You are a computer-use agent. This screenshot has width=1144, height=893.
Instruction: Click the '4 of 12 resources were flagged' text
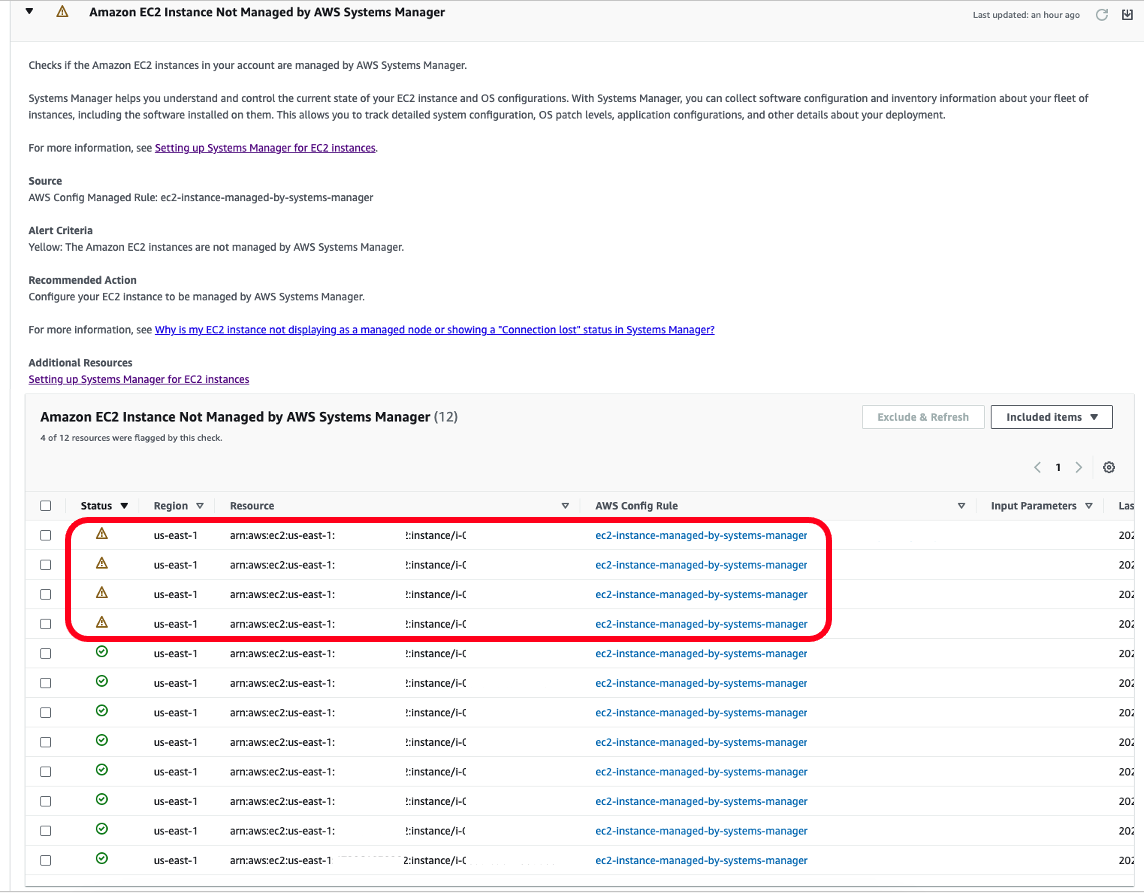click(131, 438)
